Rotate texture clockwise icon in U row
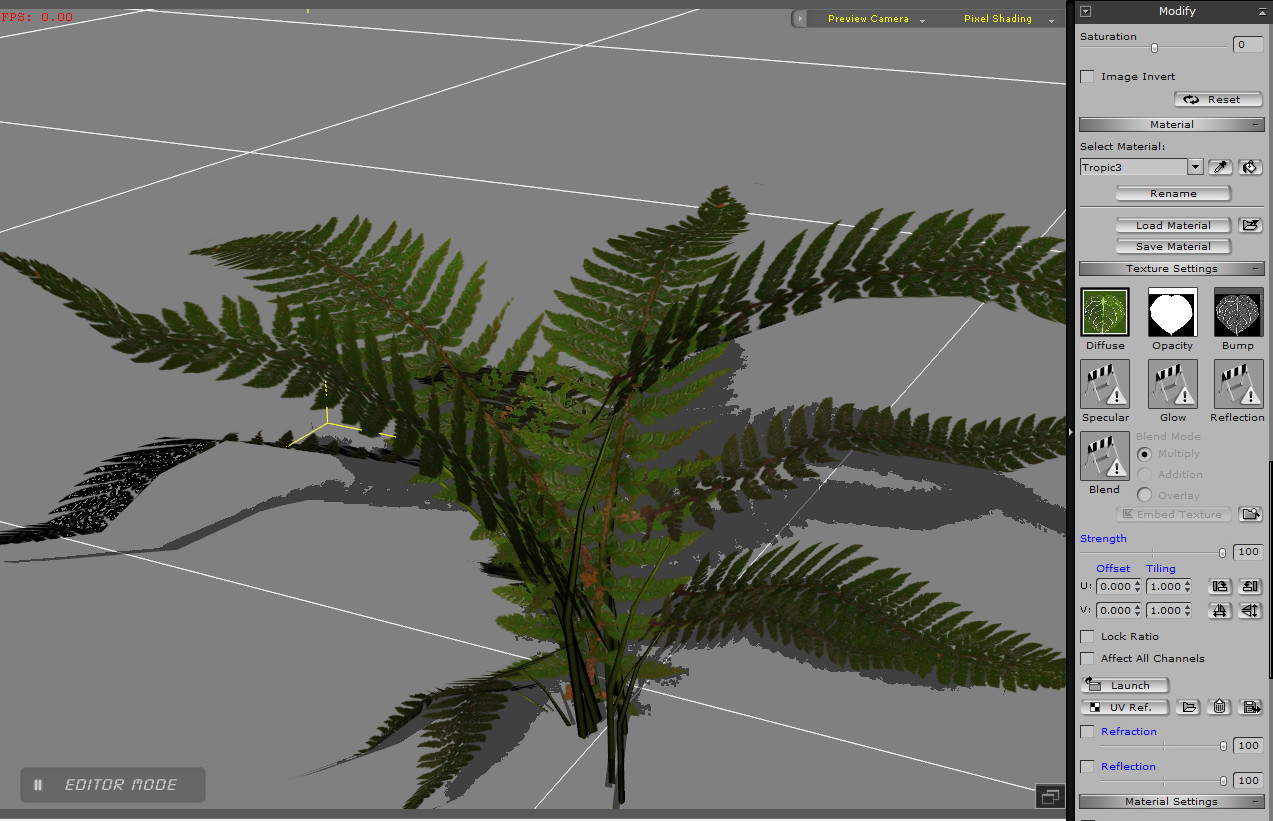The width and height of the screenshot is (1273, 821). pyautogui.click(x=1220, y=586)
